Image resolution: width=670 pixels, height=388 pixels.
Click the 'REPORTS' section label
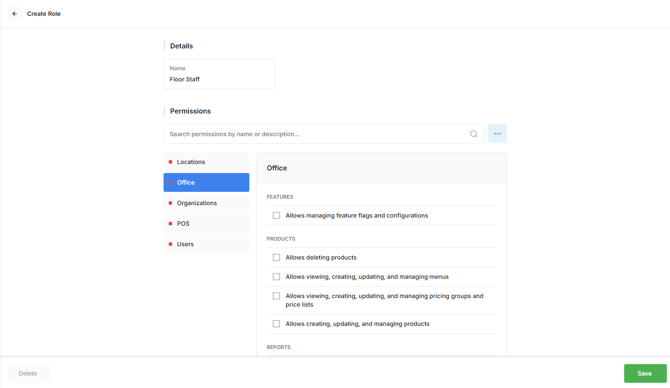(x=279, y=347)
